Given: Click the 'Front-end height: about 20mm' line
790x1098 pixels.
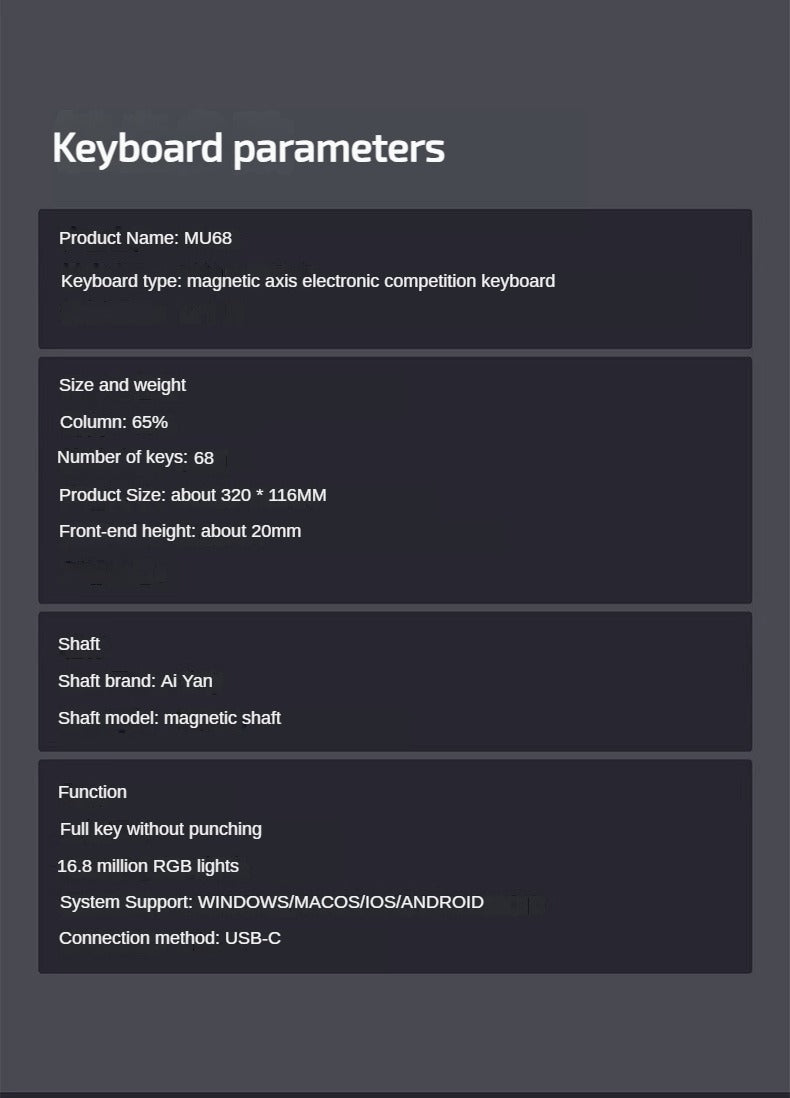Looking at the screenshot, I should click(179, 531).
